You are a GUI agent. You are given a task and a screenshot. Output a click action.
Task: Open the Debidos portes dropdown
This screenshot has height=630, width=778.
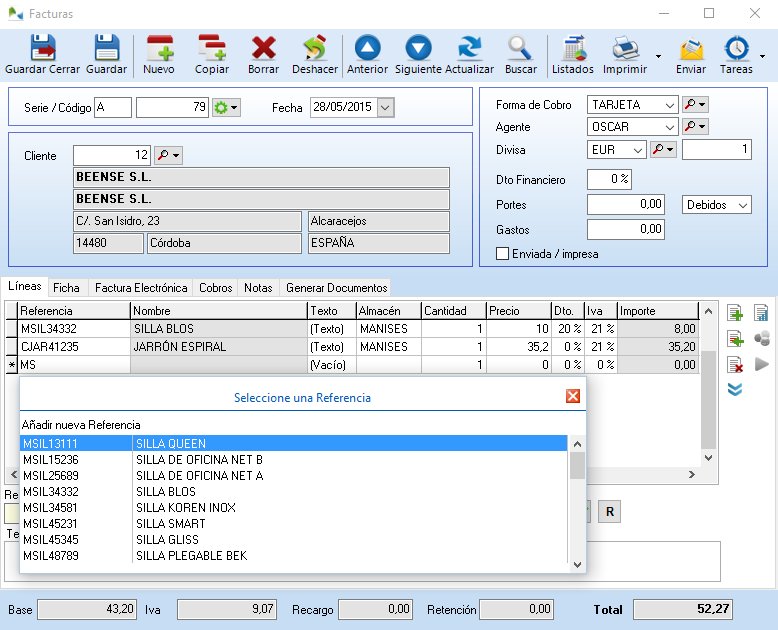(x=741, y=204)
